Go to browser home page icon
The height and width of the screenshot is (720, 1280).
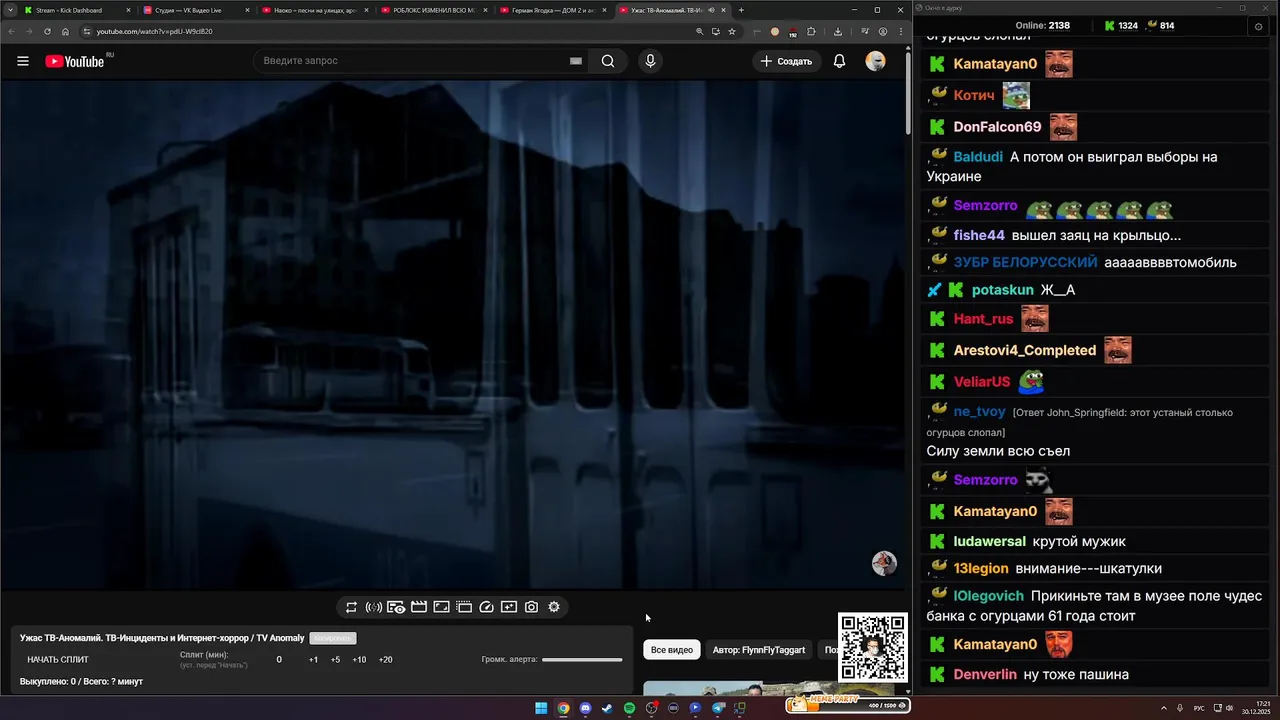65,31
